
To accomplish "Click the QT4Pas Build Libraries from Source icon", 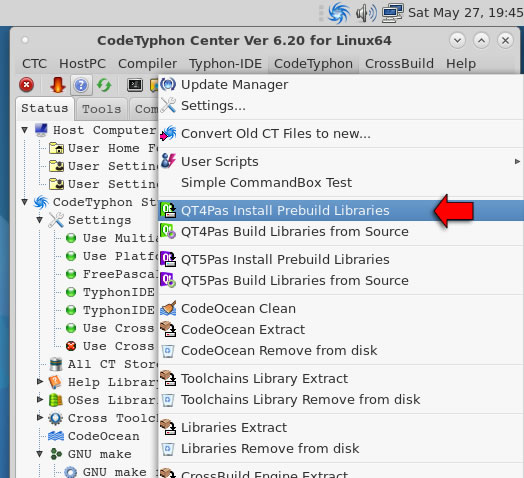I will 168,231.
